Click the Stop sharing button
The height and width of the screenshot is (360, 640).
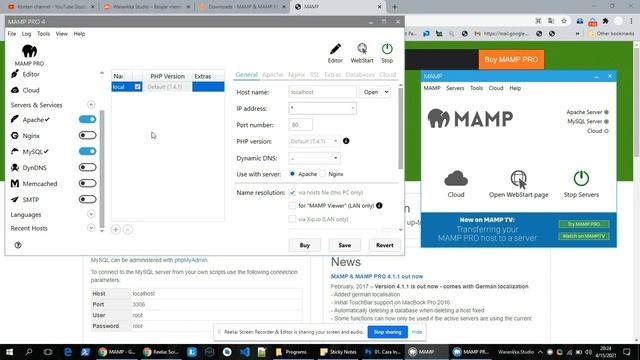[387, 332]
